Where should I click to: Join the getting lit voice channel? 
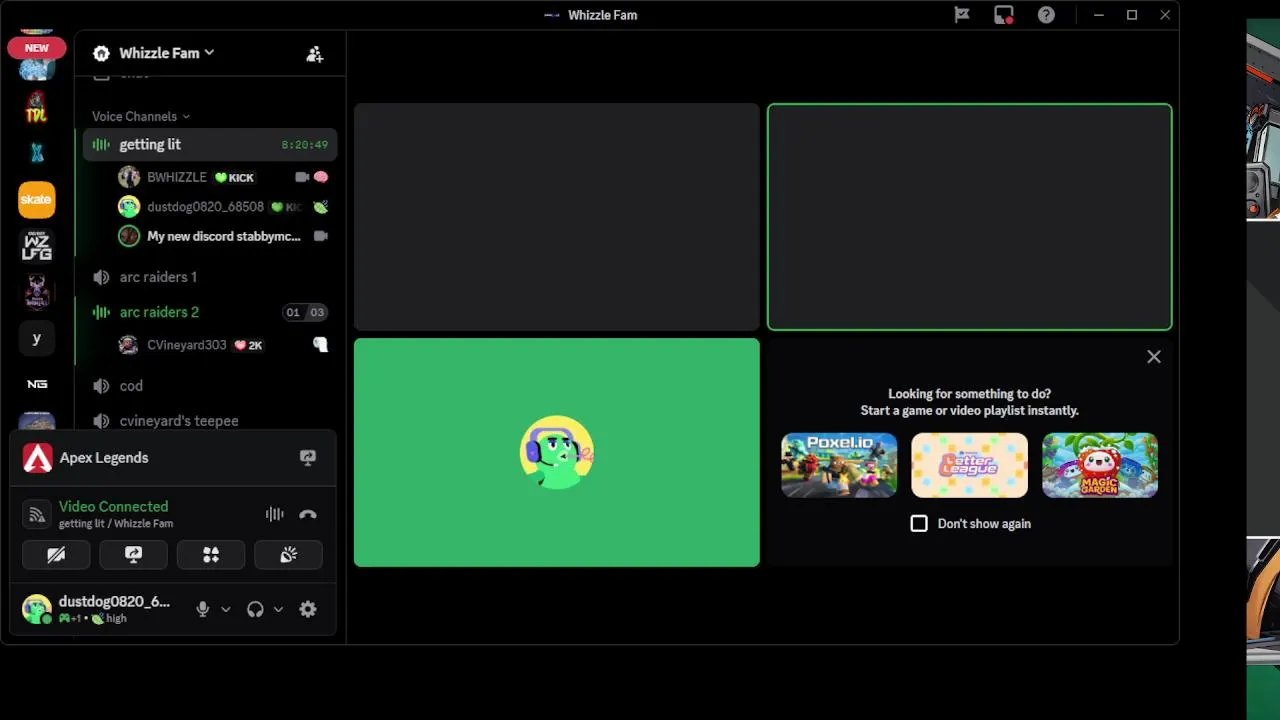point(210,145)
